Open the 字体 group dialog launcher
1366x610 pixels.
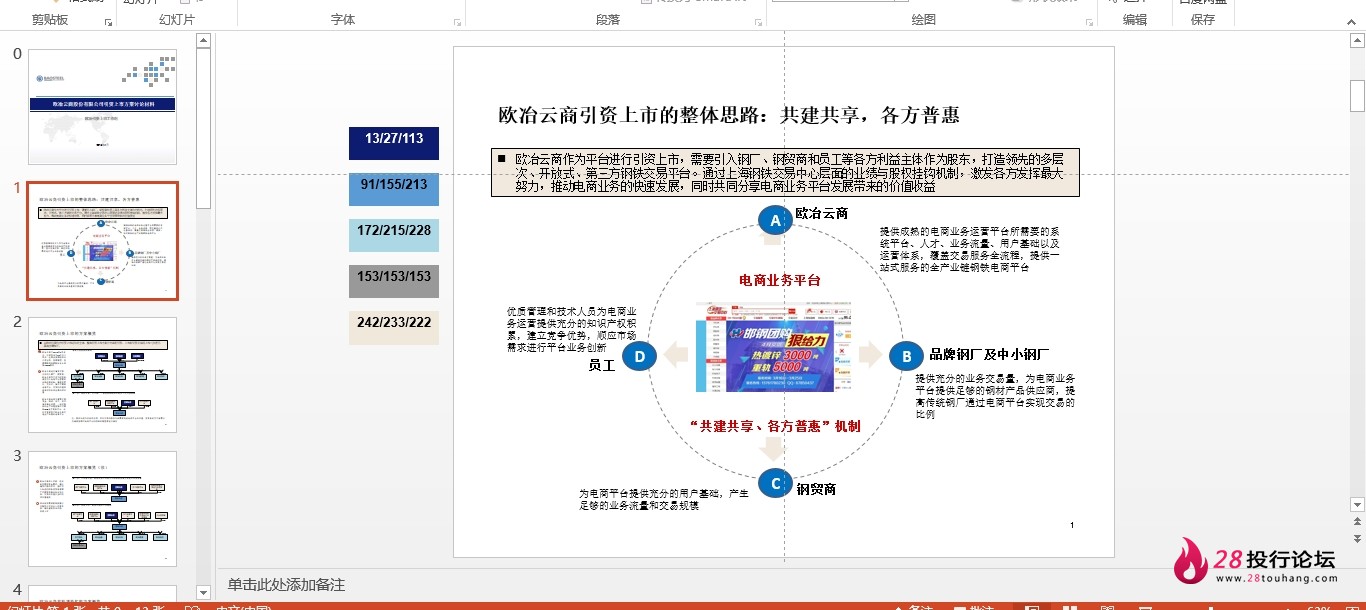(458, 21)
